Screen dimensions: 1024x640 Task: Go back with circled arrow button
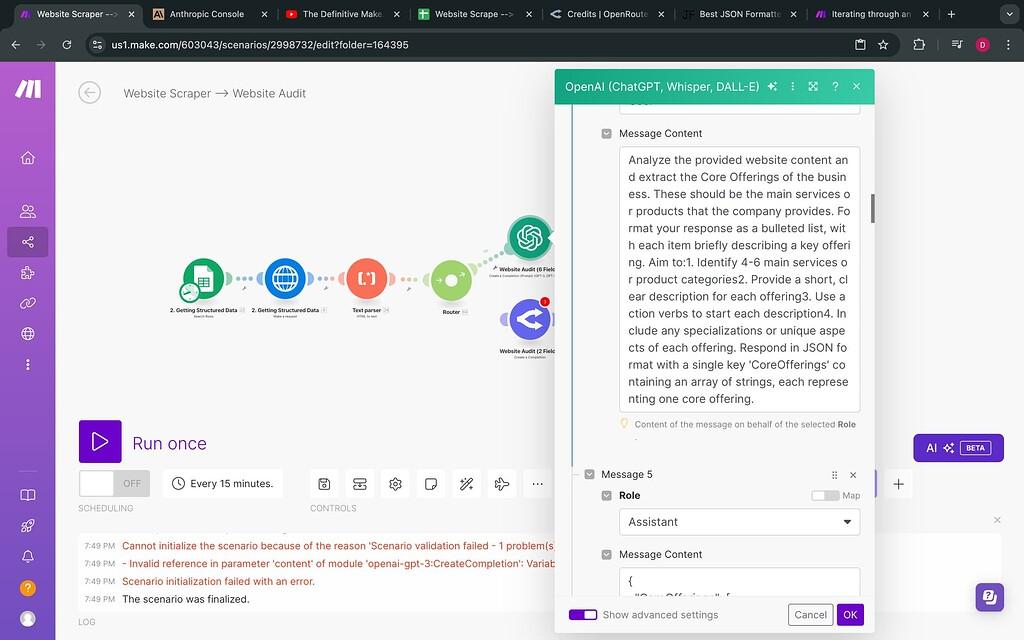[x=89, y=93]
